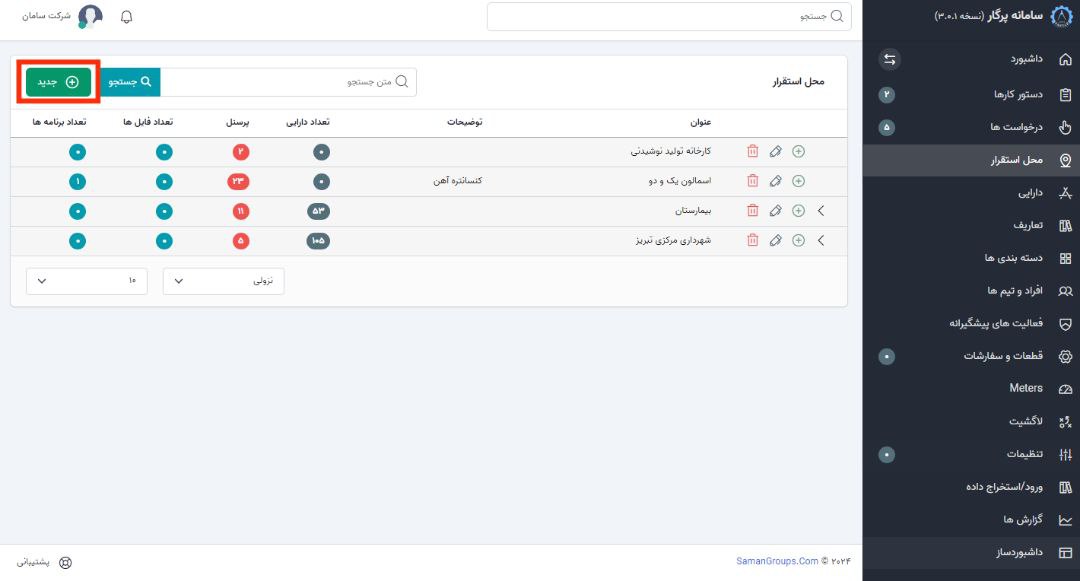Open ورود/استخراج داده menu item
The image size is (1080, 581).
(971, 487)
